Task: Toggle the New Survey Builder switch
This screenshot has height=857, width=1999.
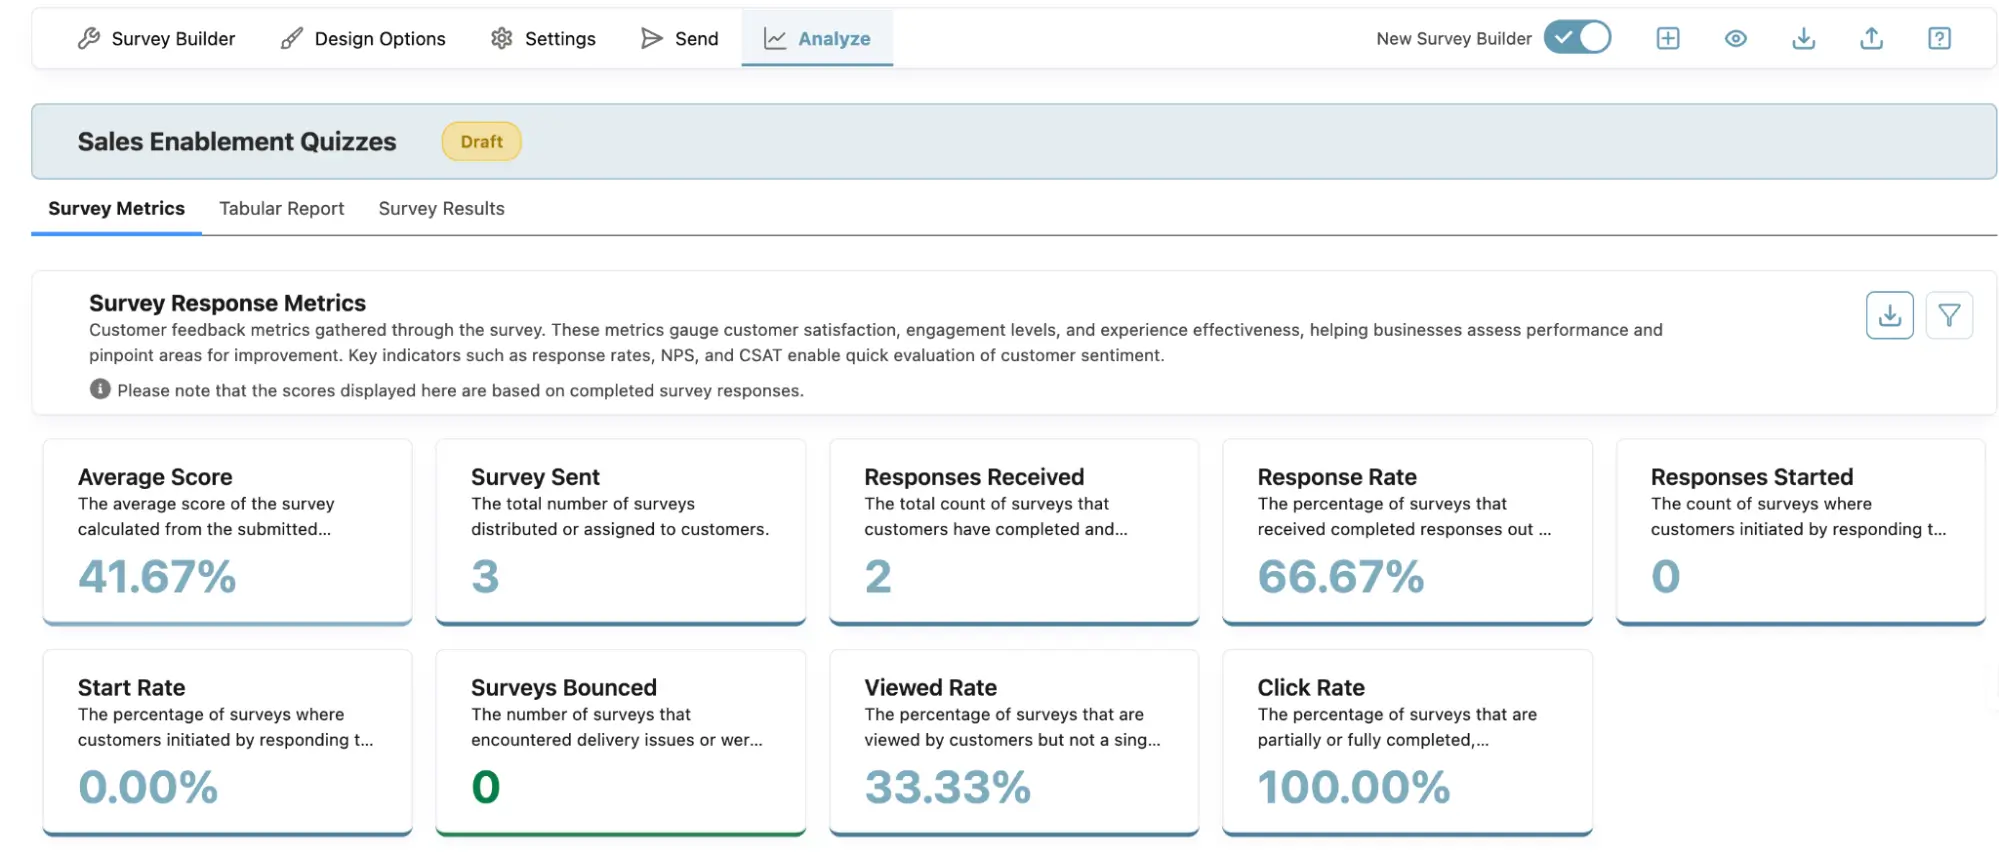Action: coord(1577,38)
